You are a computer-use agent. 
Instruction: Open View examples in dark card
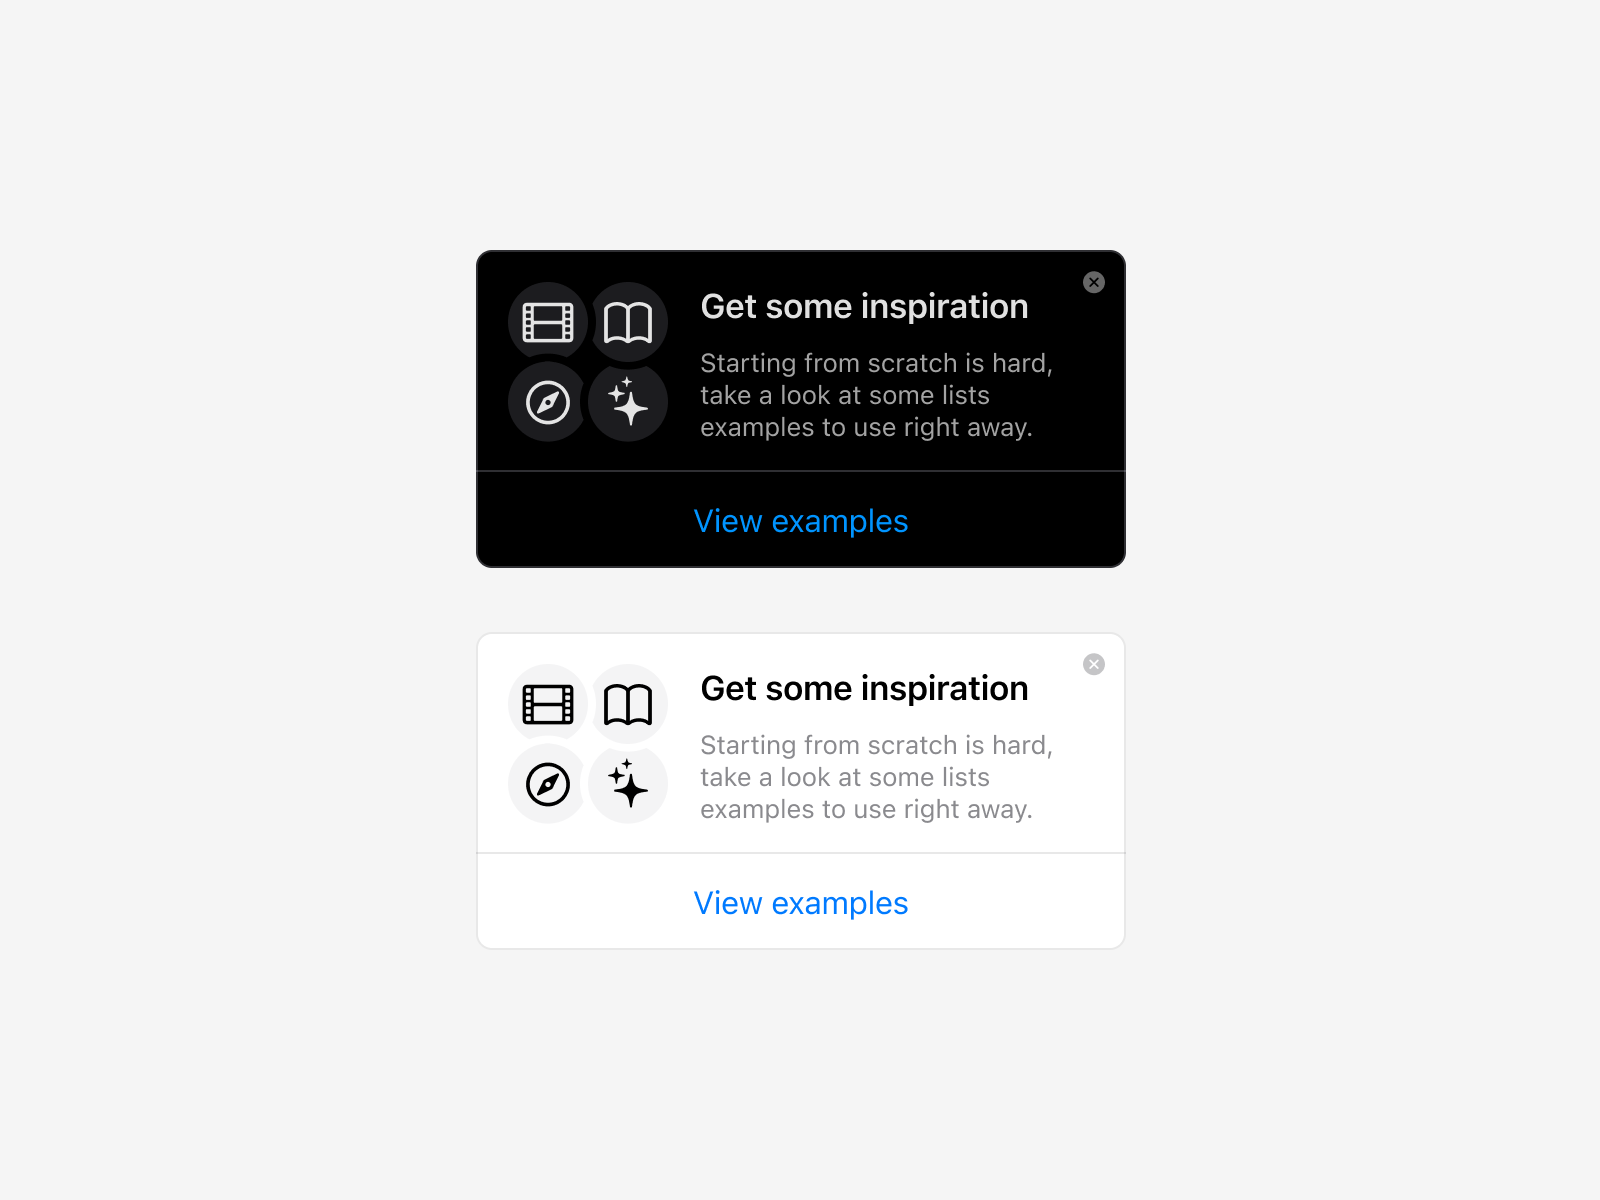tap(801, 521)
